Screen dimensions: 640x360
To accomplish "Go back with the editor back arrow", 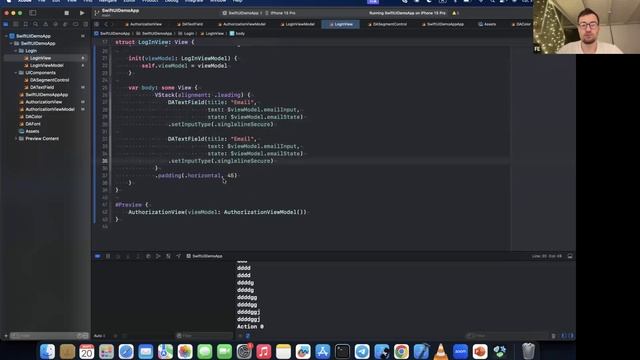I will [x=106, y=24].
